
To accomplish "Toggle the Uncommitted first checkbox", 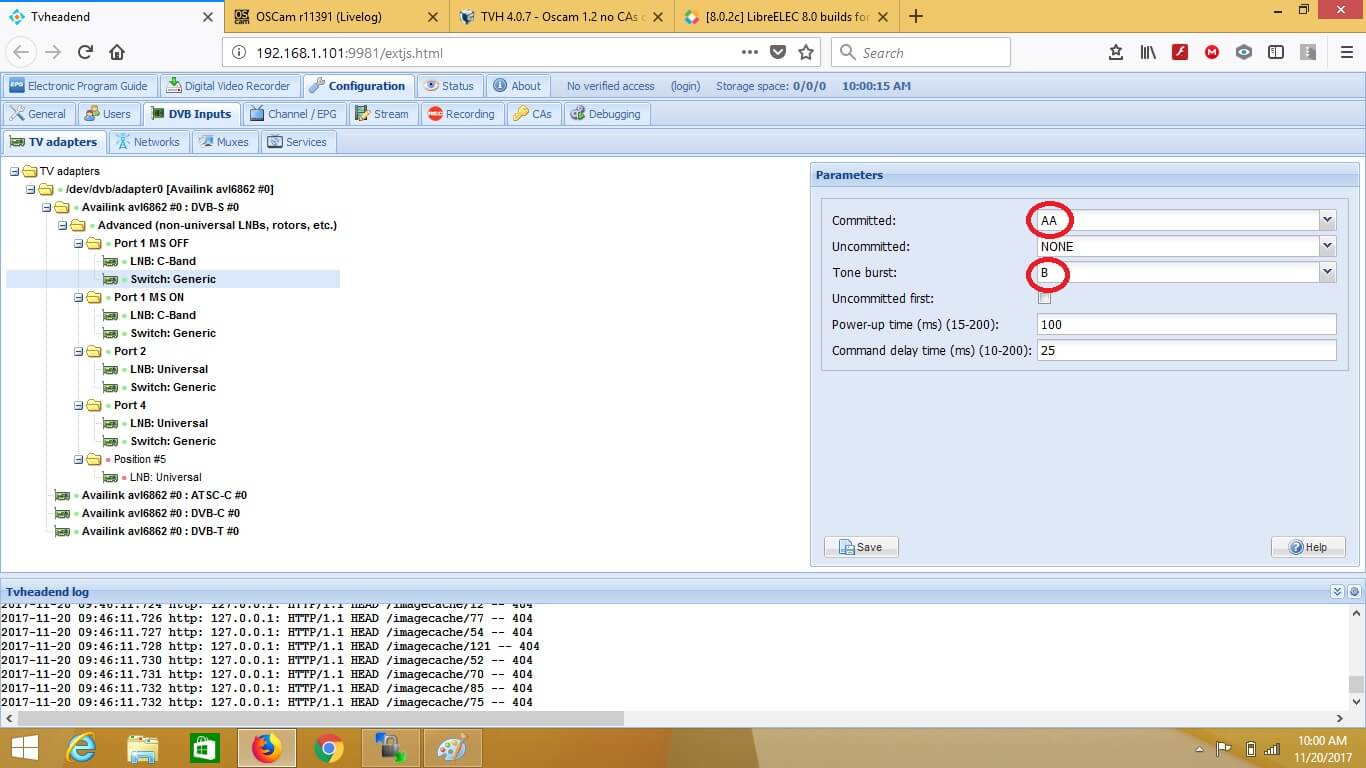I will coord(1045,299).
